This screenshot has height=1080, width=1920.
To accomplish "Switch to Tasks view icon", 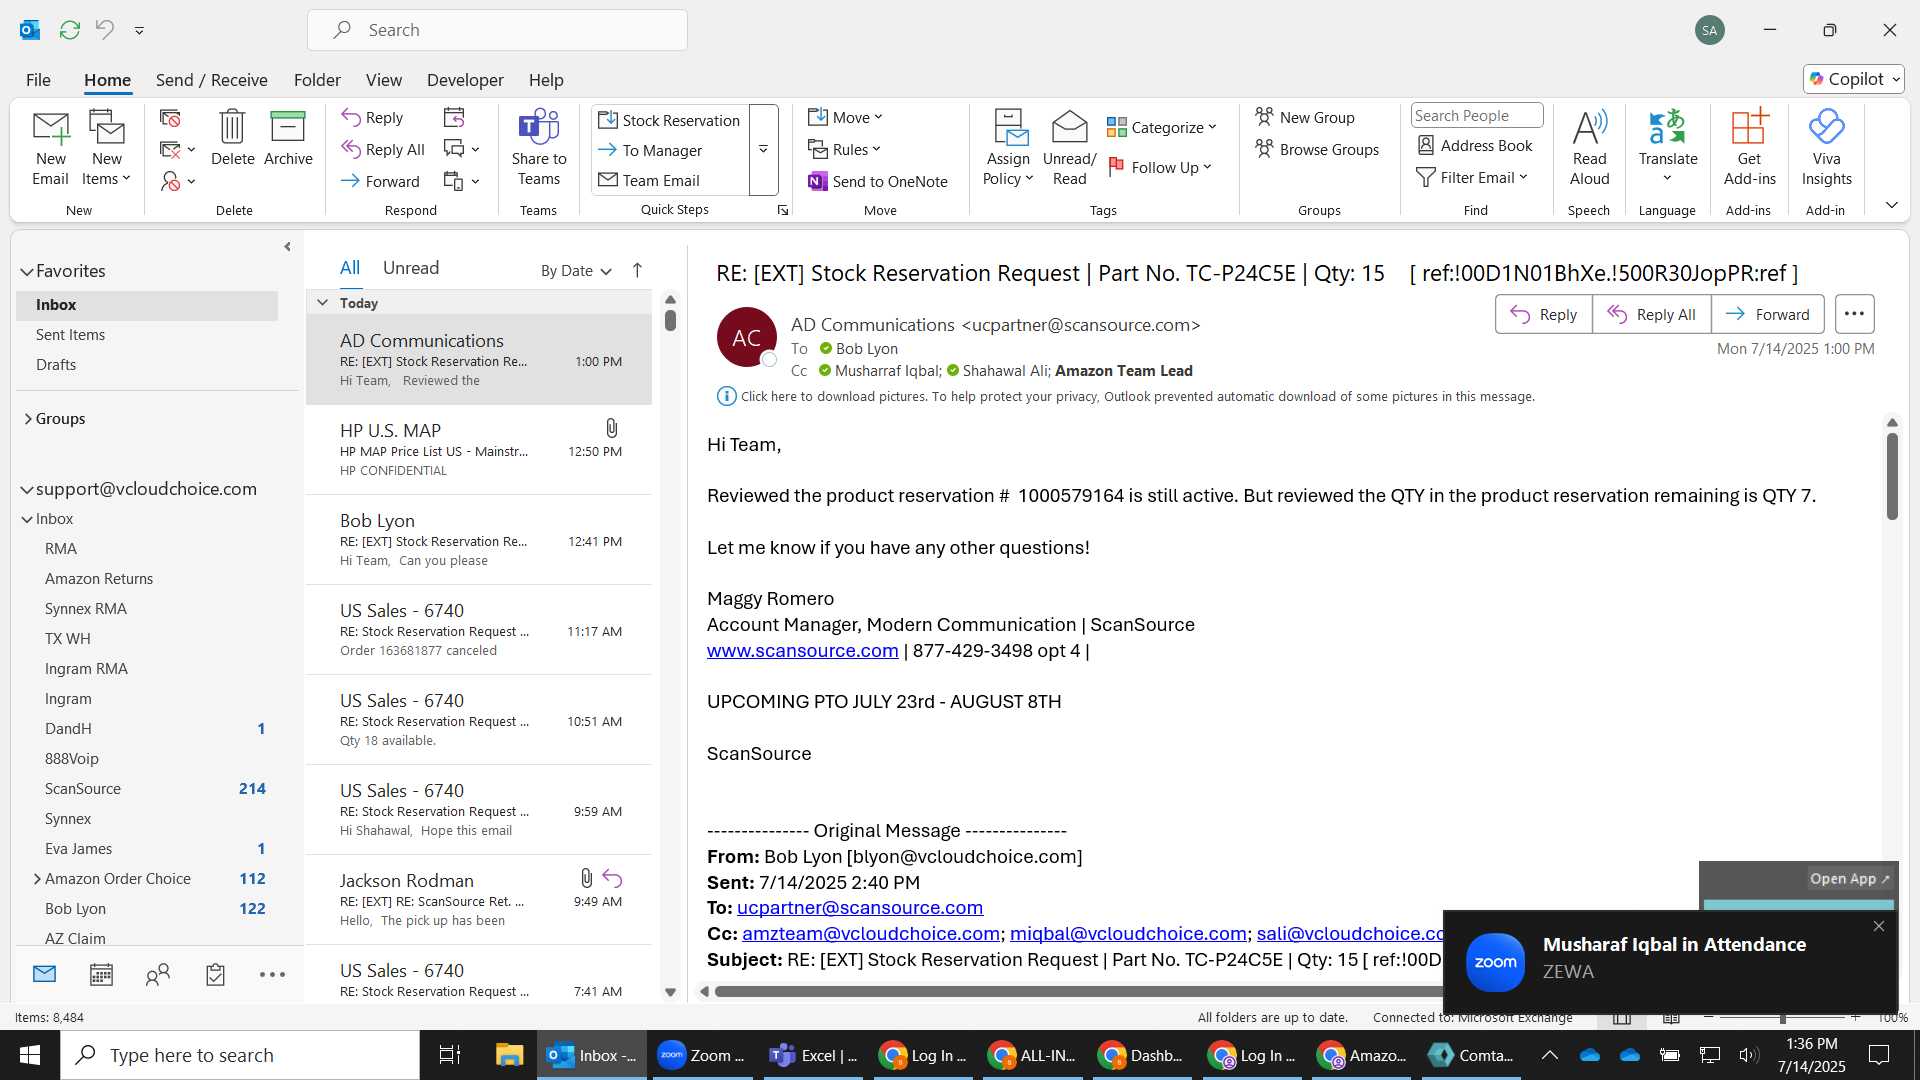I will 215,974.
